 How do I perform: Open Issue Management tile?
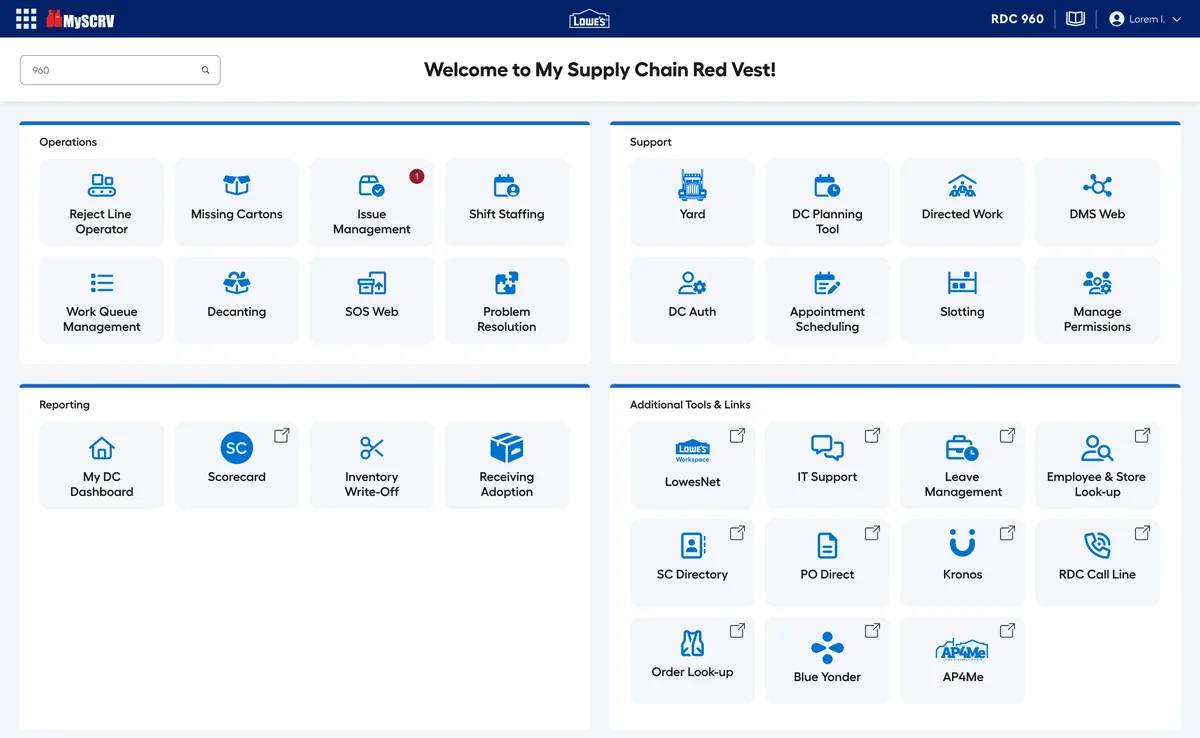click(372, 203)
